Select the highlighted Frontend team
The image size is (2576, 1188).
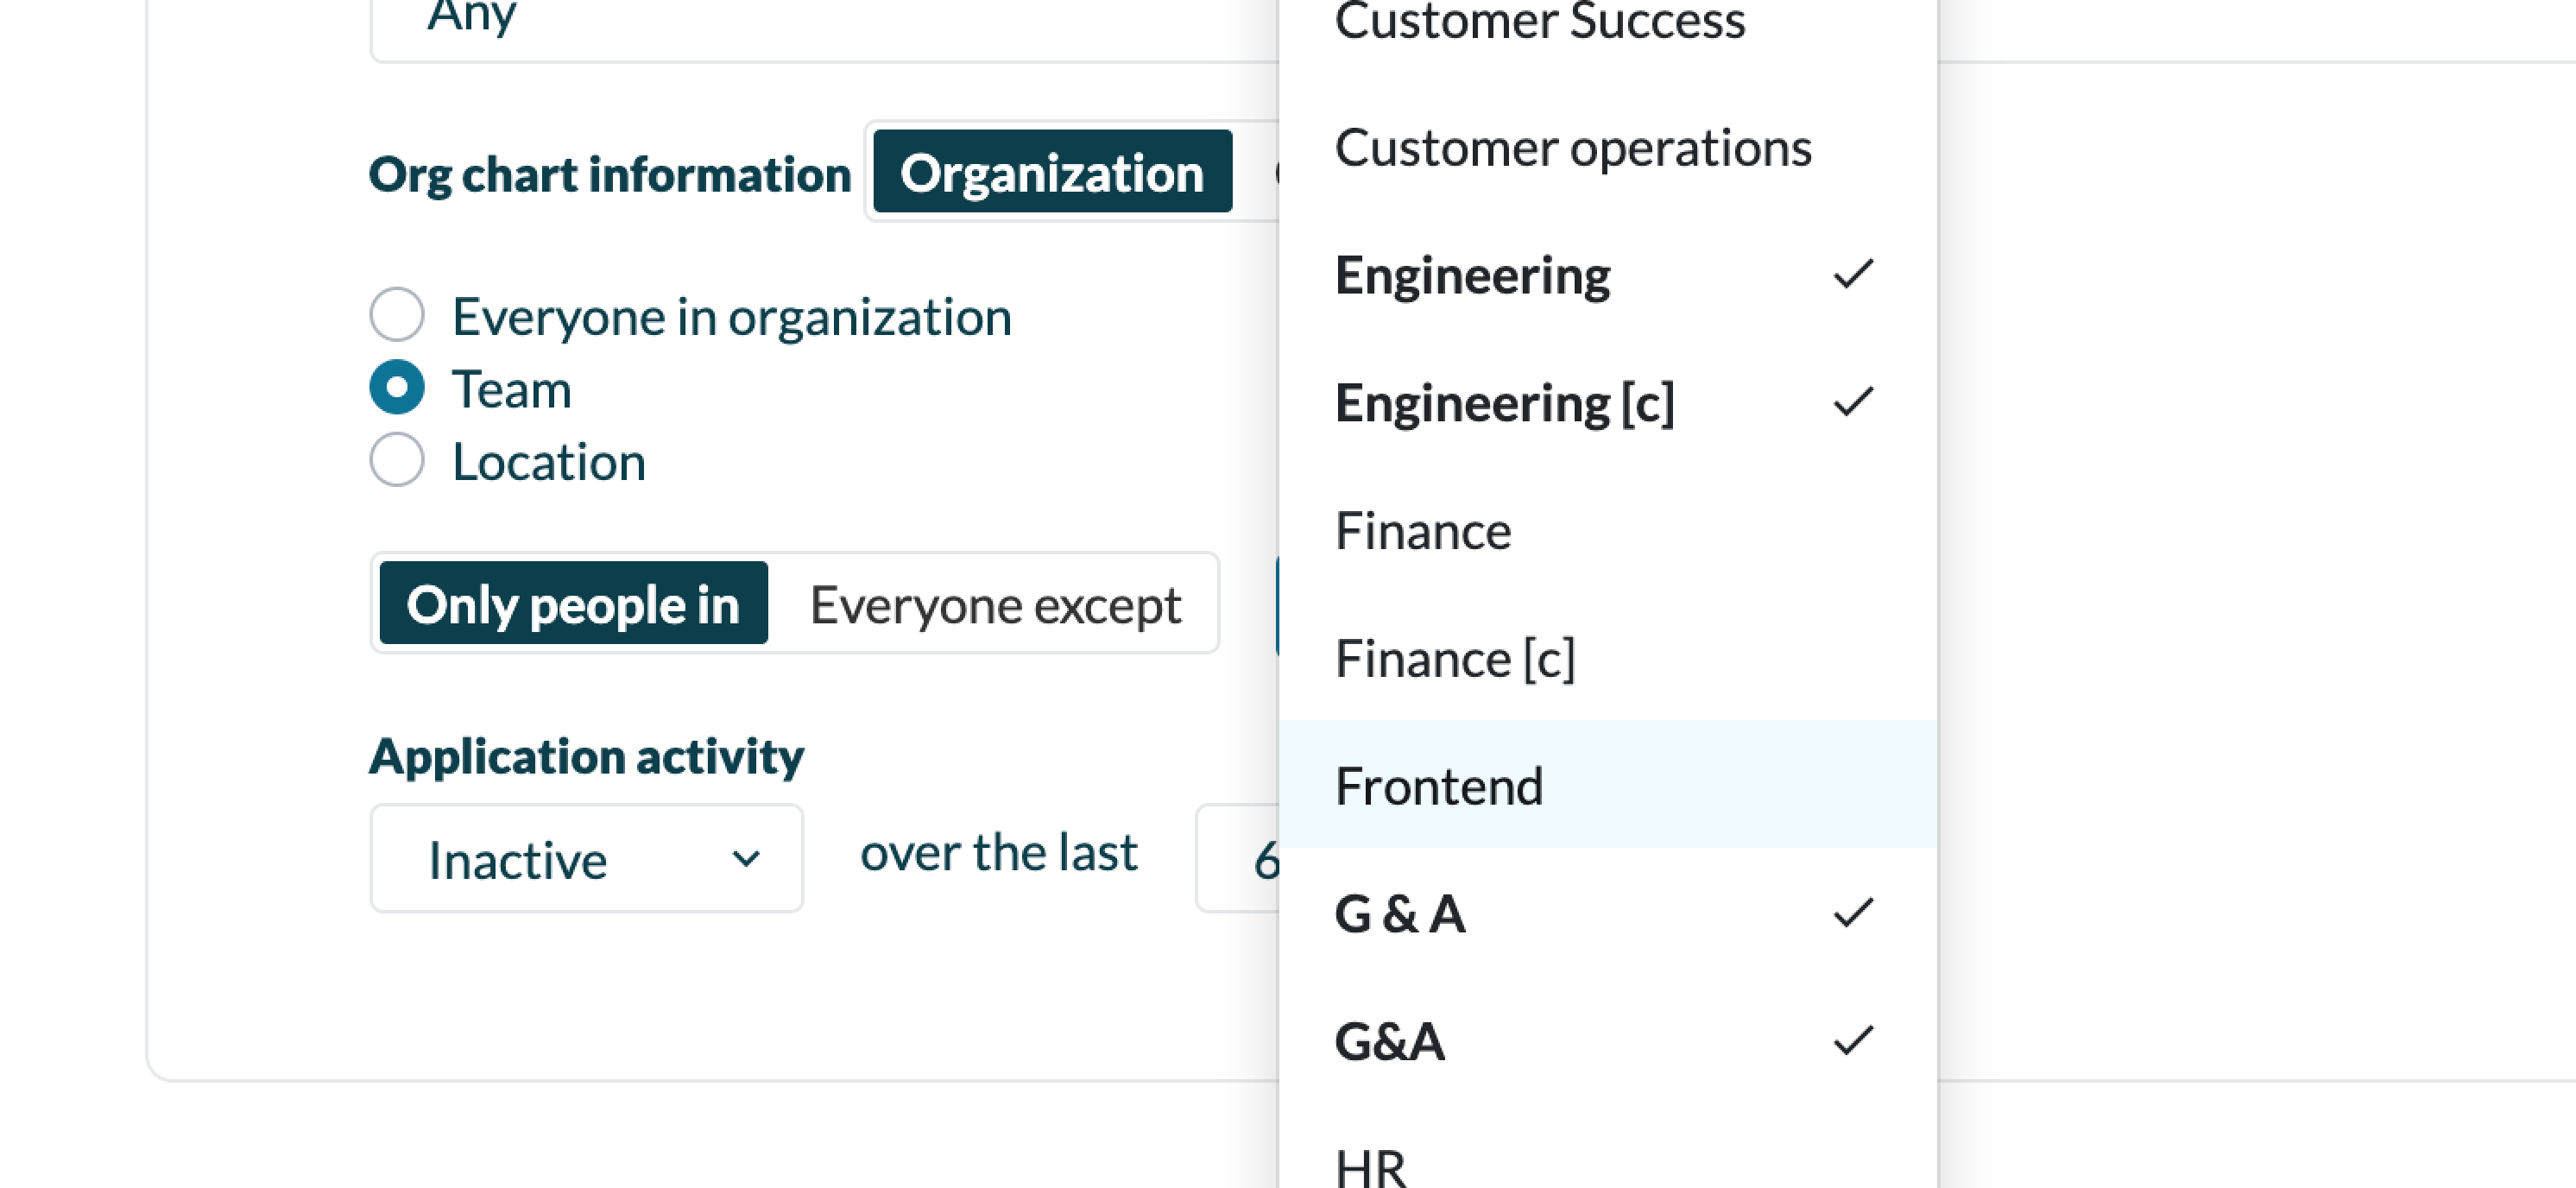(x=1440, y=786)
